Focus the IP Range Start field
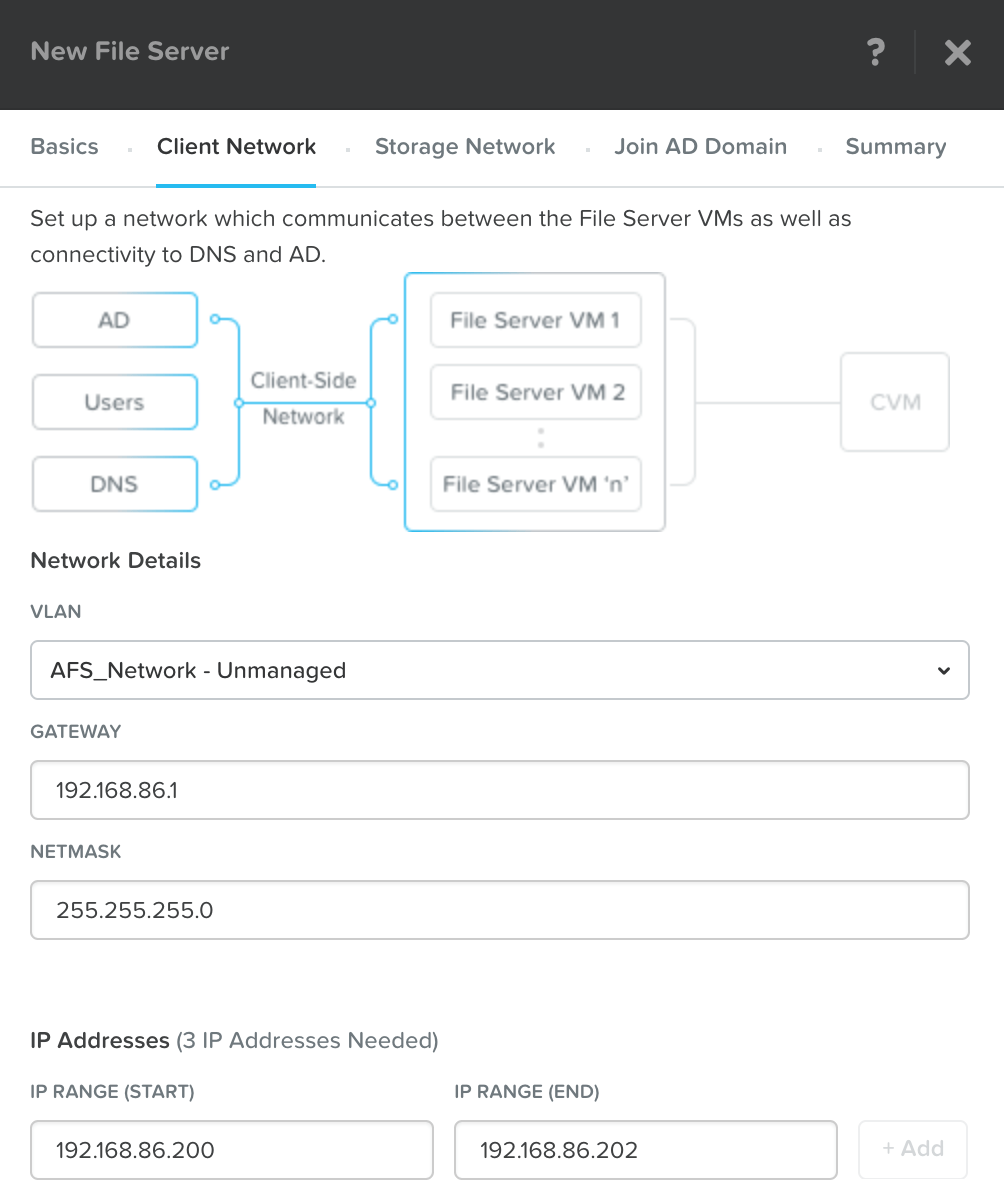 click(232, 1150)
